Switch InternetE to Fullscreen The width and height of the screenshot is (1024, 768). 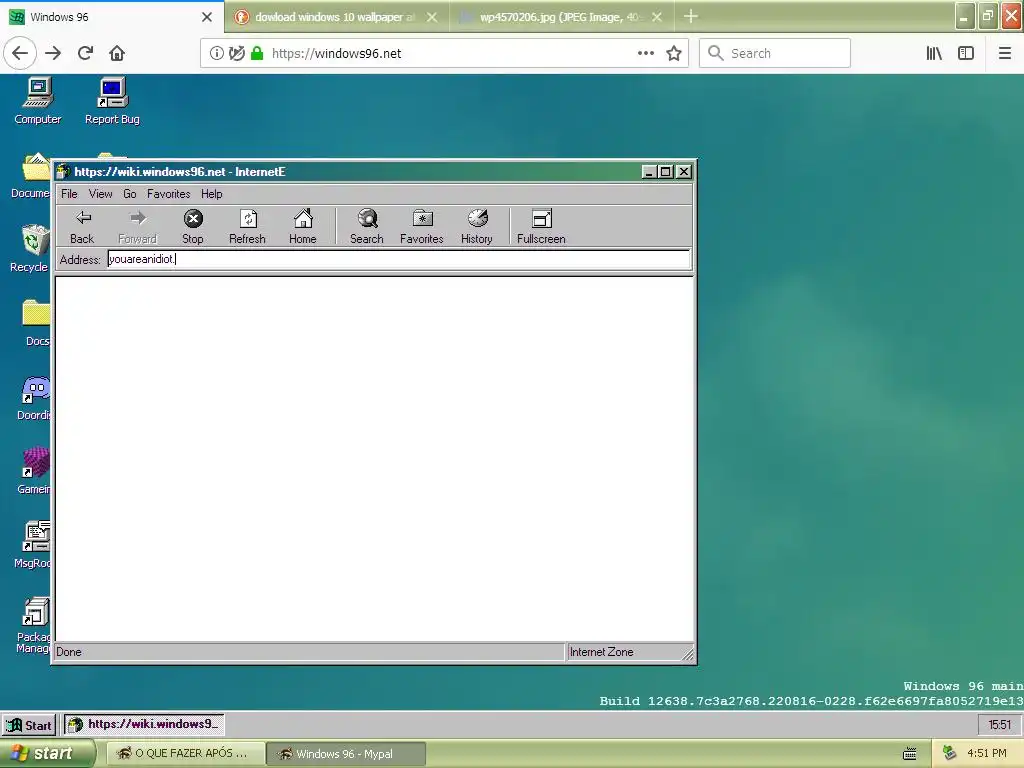point(541,227)
